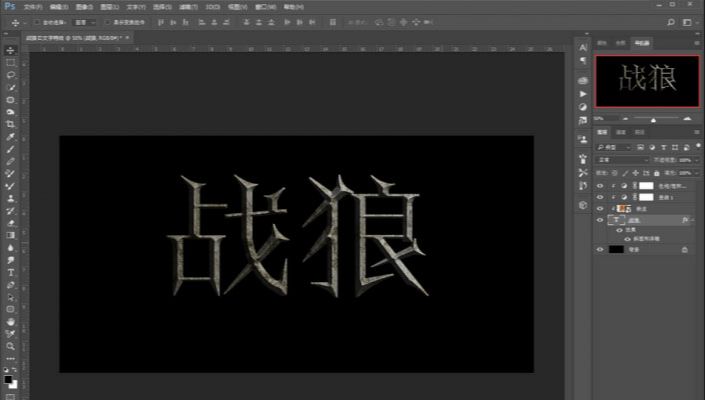Select the Eyedropper tool

tap(10, 137)
